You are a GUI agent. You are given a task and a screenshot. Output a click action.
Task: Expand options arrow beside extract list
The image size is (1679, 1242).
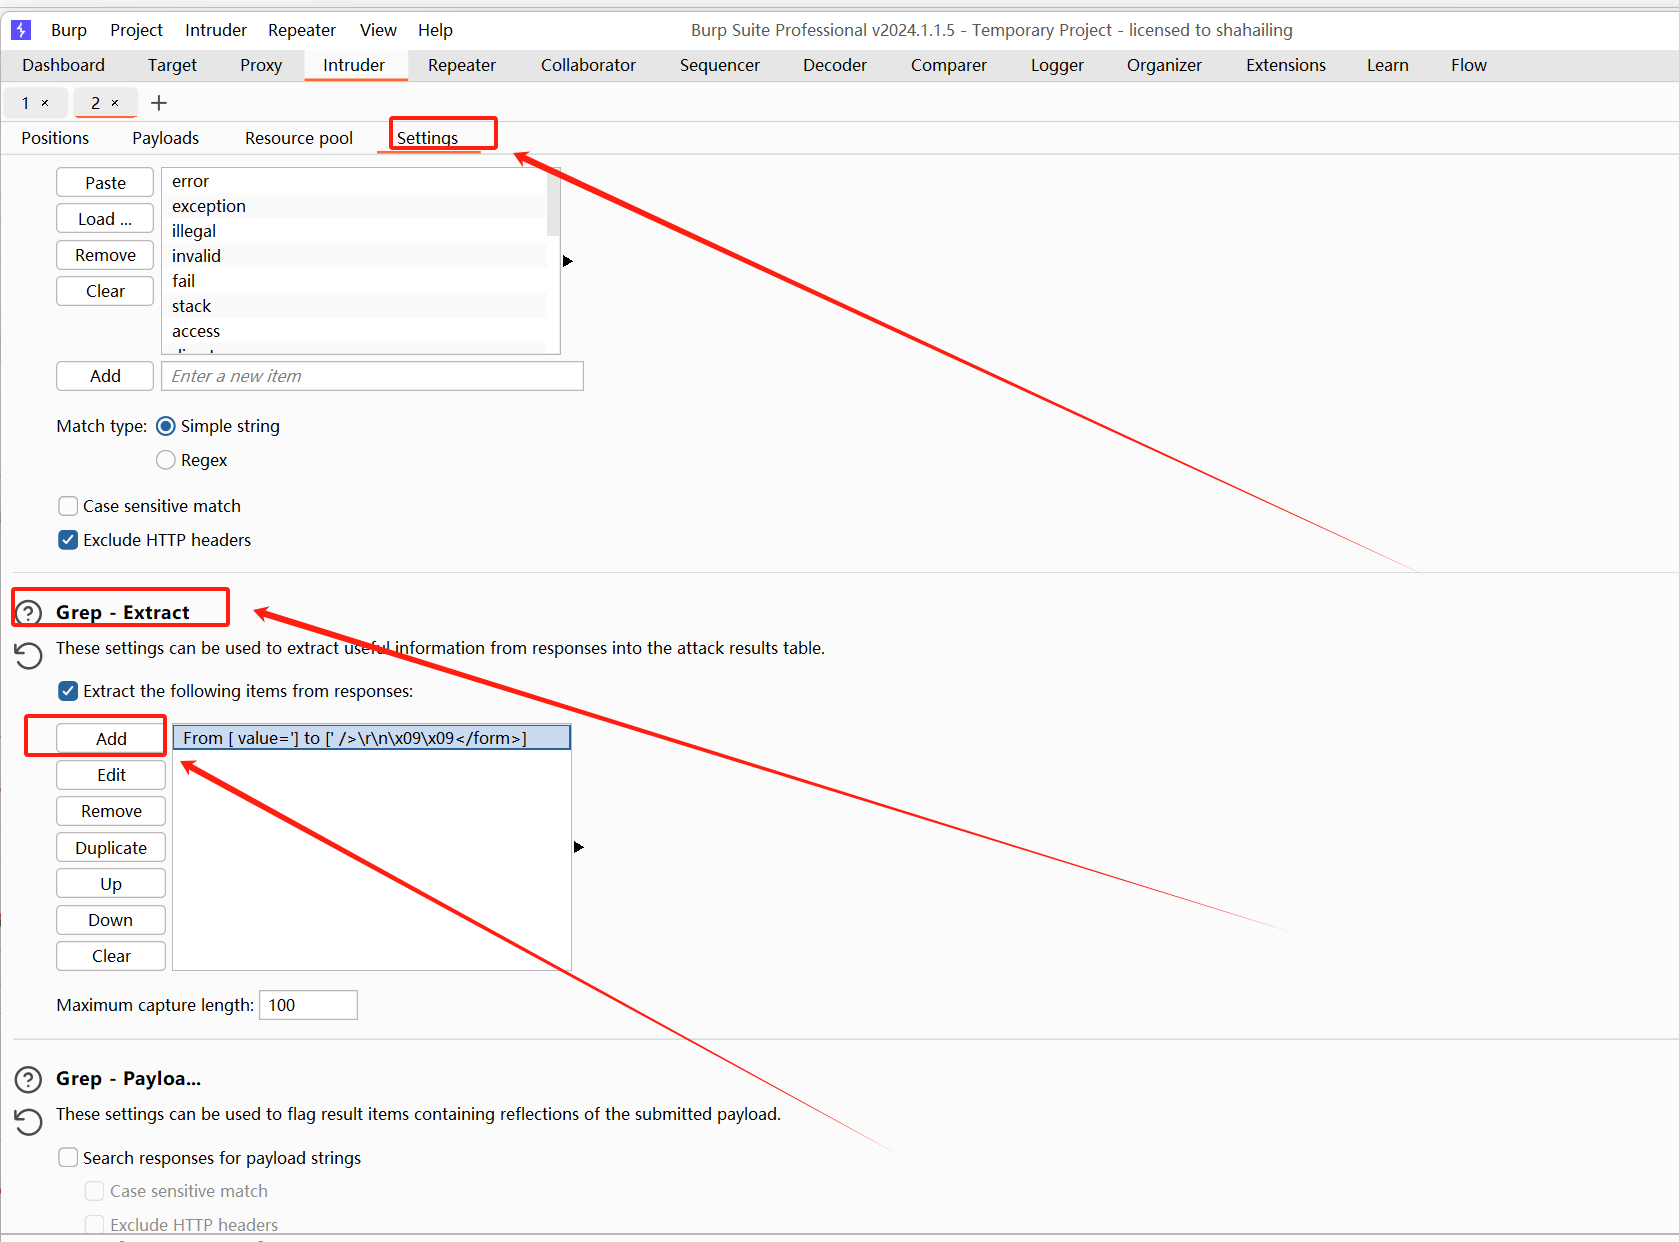click(x=579, y=847)
